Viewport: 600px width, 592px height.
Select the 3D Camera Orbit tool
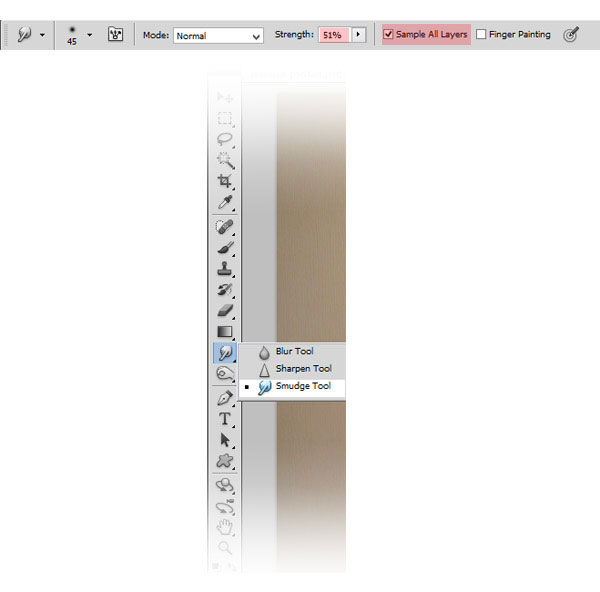[225, 507]
